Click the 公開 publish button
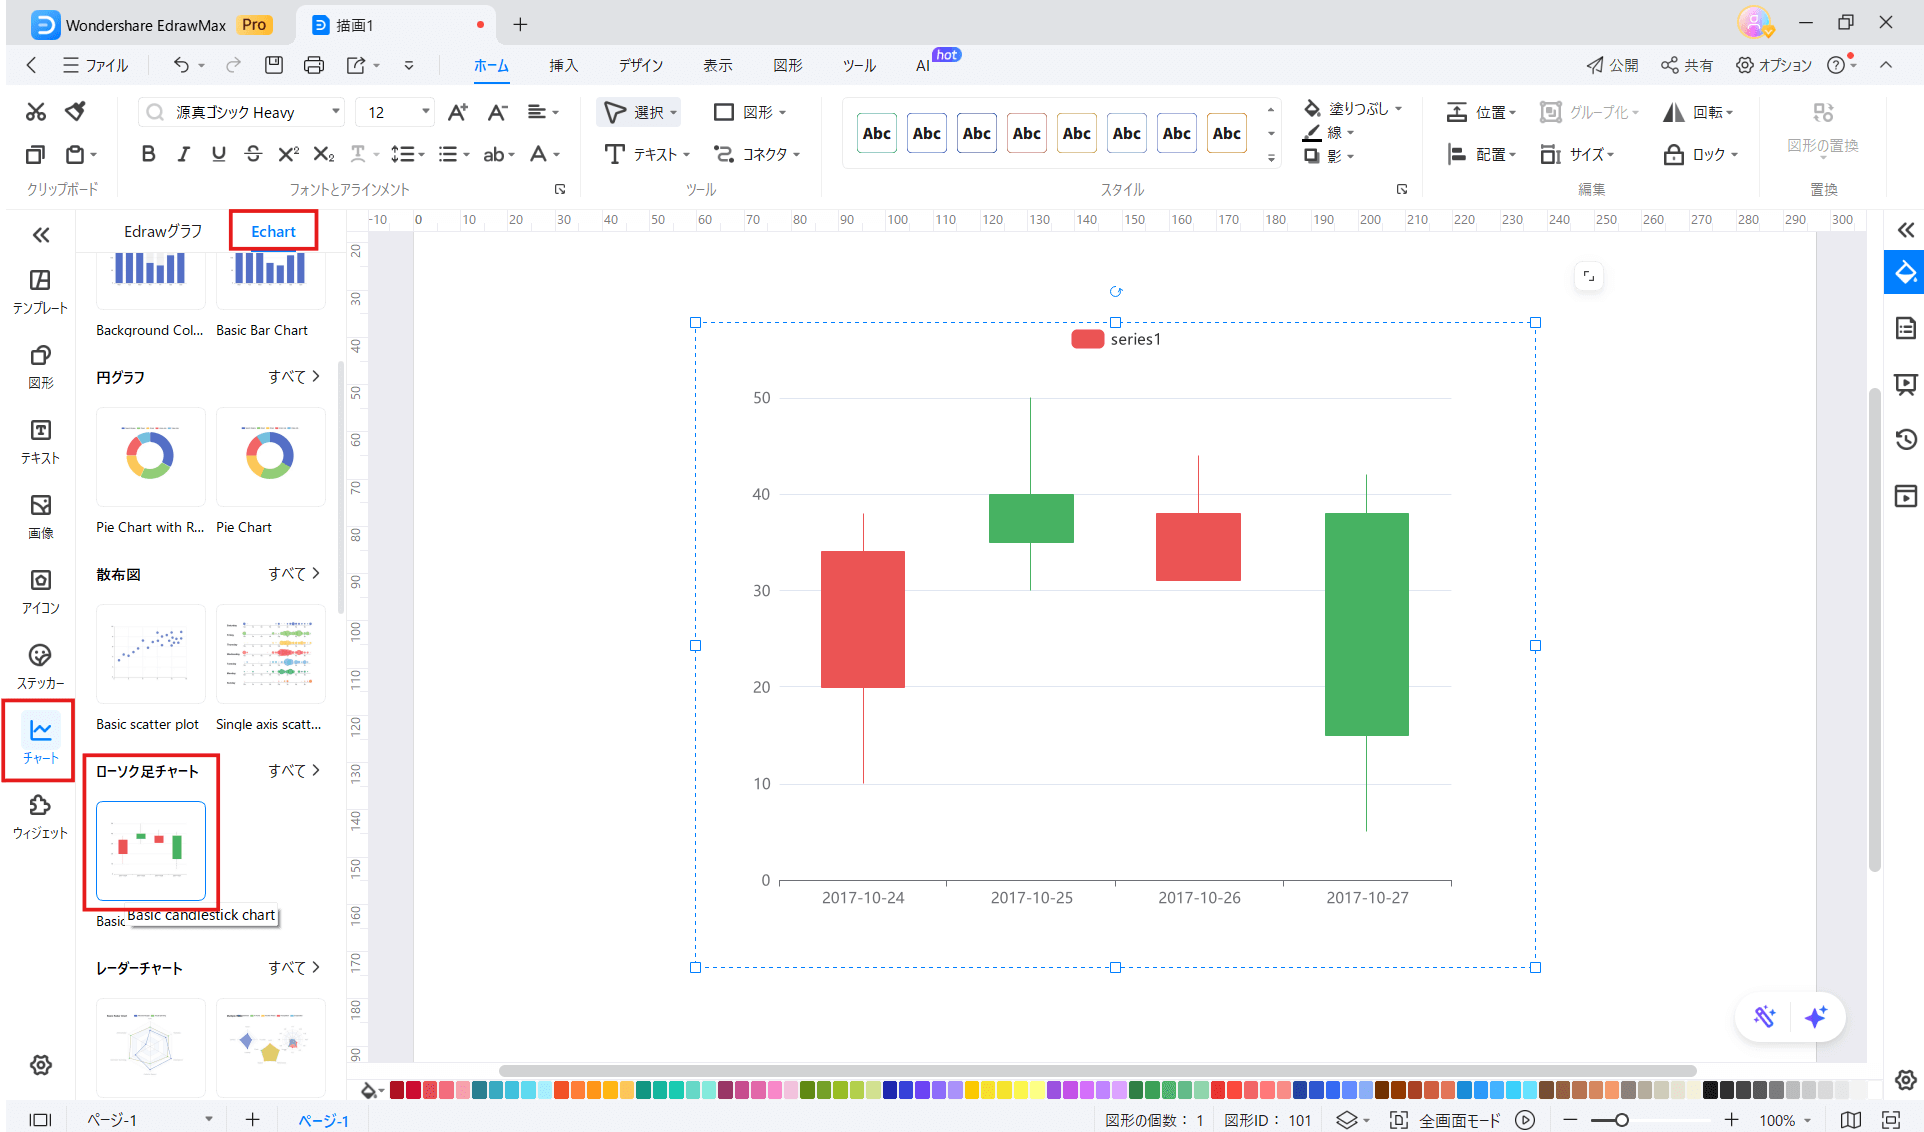This screenshot has width=1924, height=1132. pos(1612,65)
